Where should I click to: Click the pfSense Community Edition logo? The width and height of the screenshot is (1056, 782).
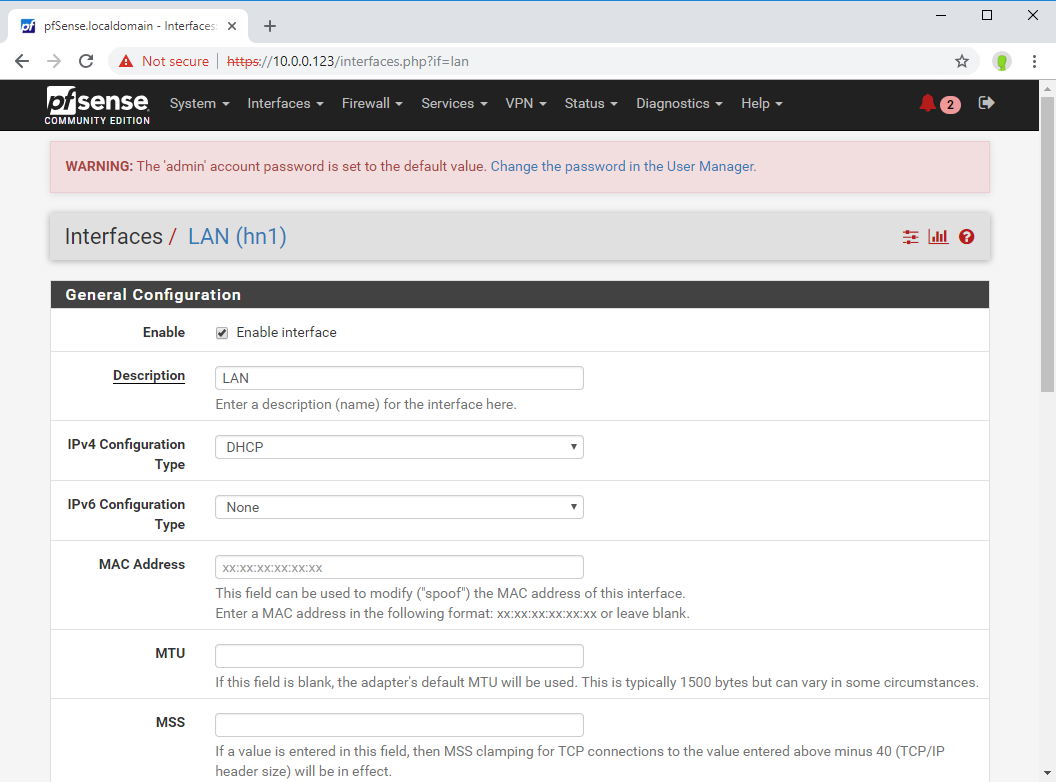click(x=98, y=106)
